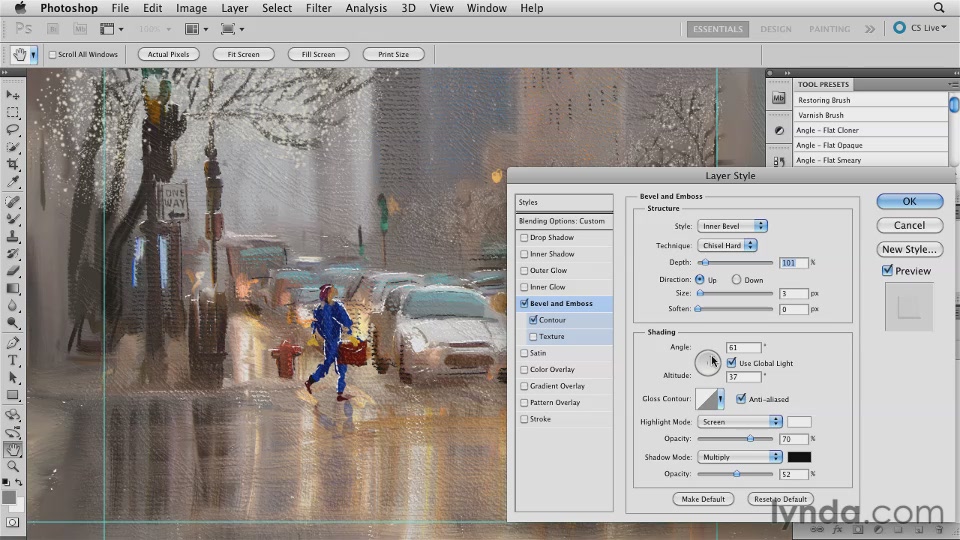The height and width of the screenshot is (540, 960).
Task: Select the Blur tool
Action: (x=12, y=306)
